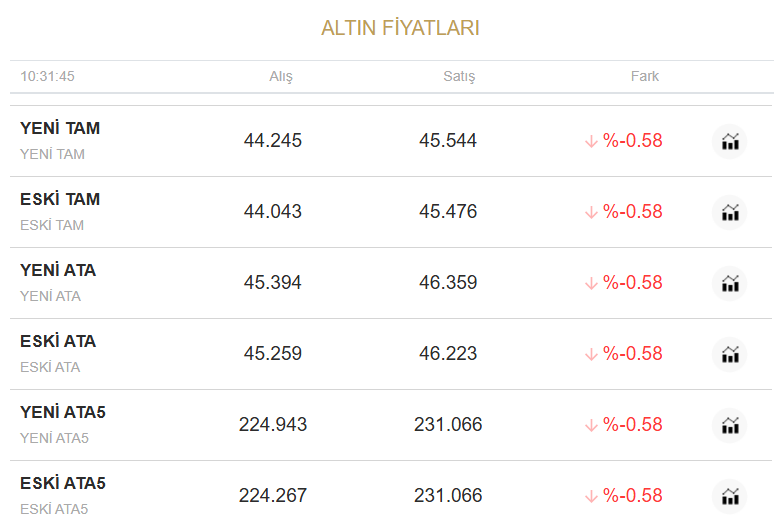
Task: Click the ALTIN FİYATLARI title
Action: 400,28
